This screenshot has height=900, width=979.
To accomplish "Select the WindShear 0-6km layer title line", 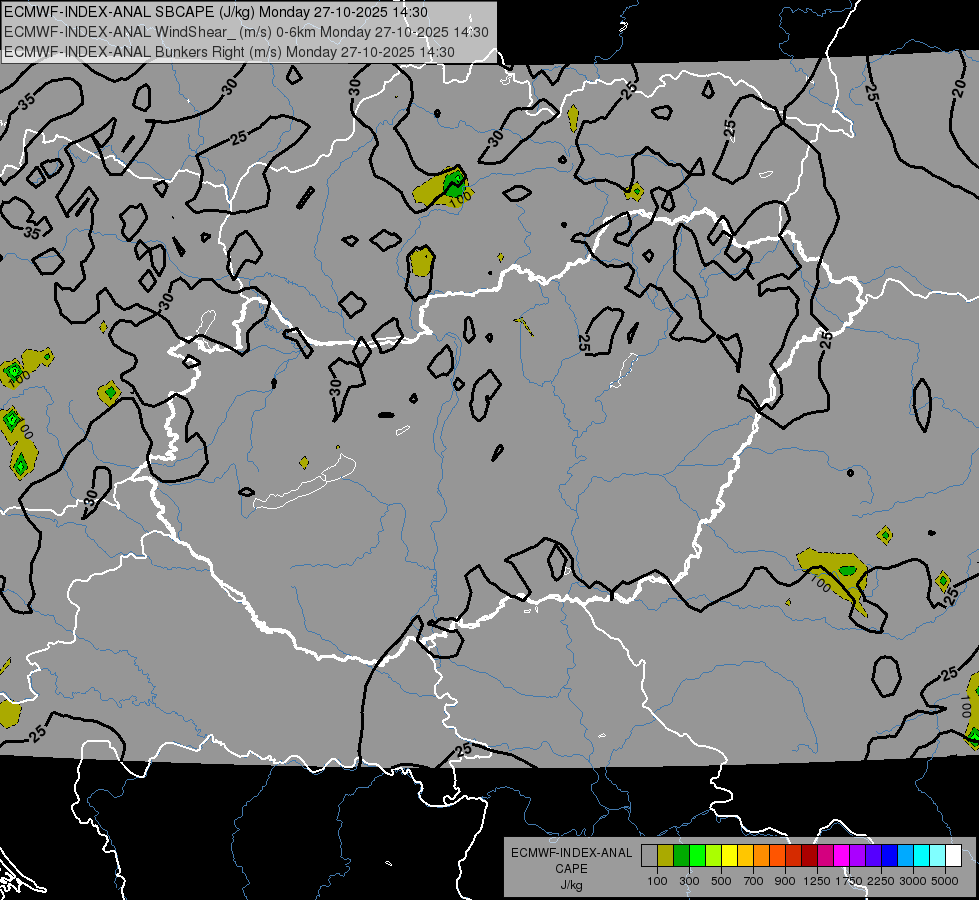I will (x=246, y=32).
